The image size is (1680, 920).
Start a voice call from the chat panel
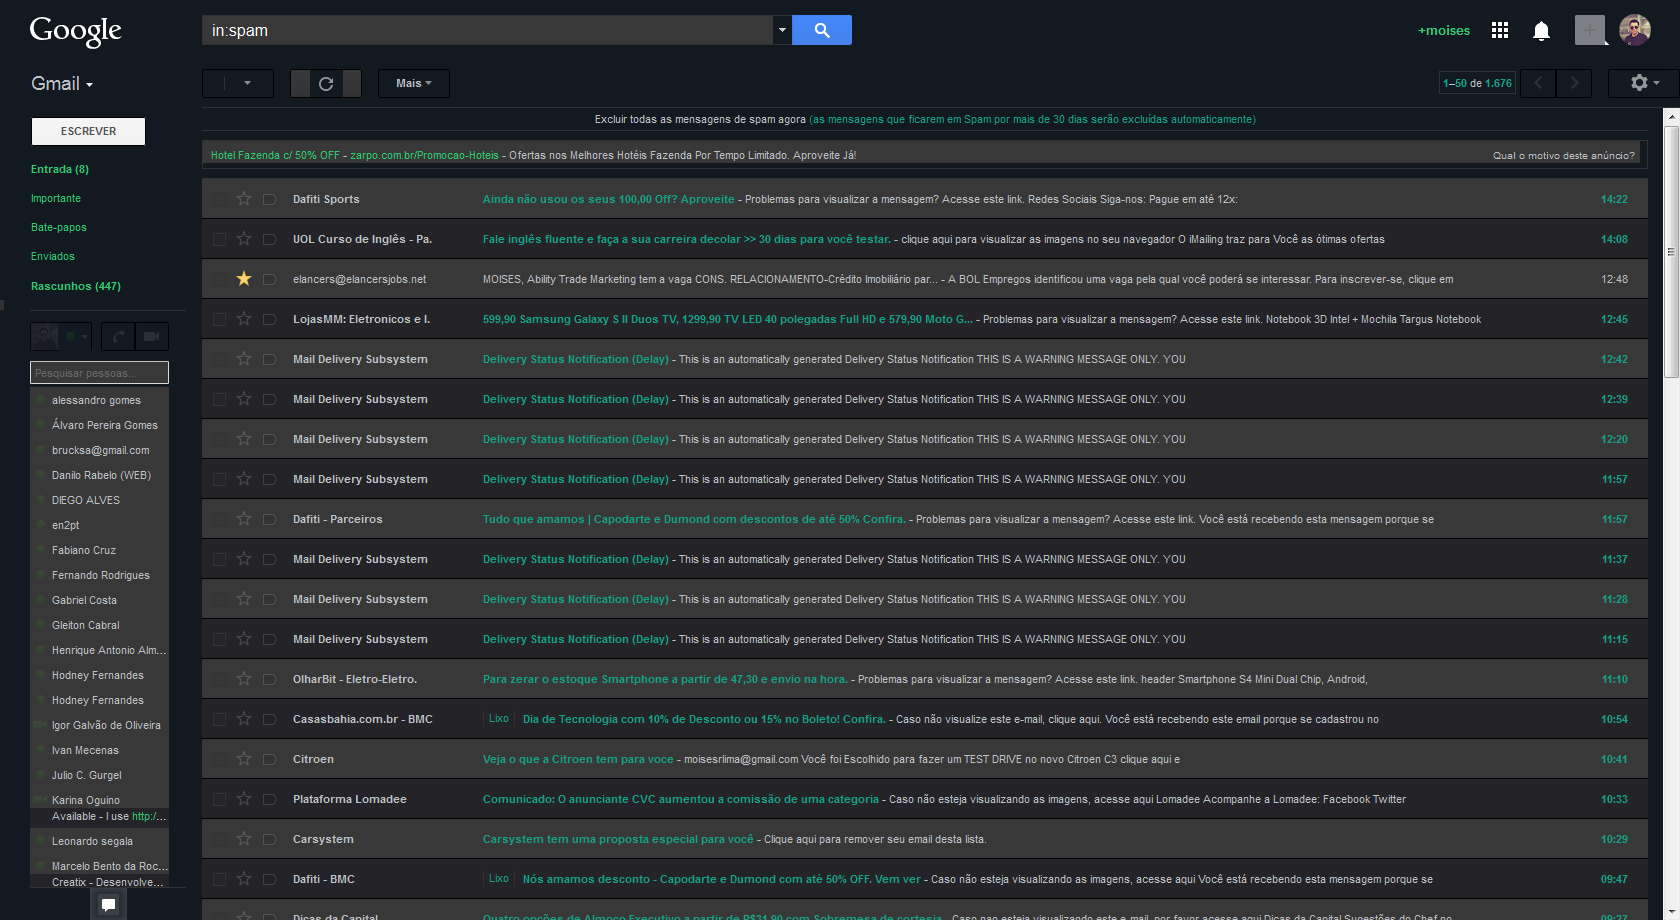(117, 337)
